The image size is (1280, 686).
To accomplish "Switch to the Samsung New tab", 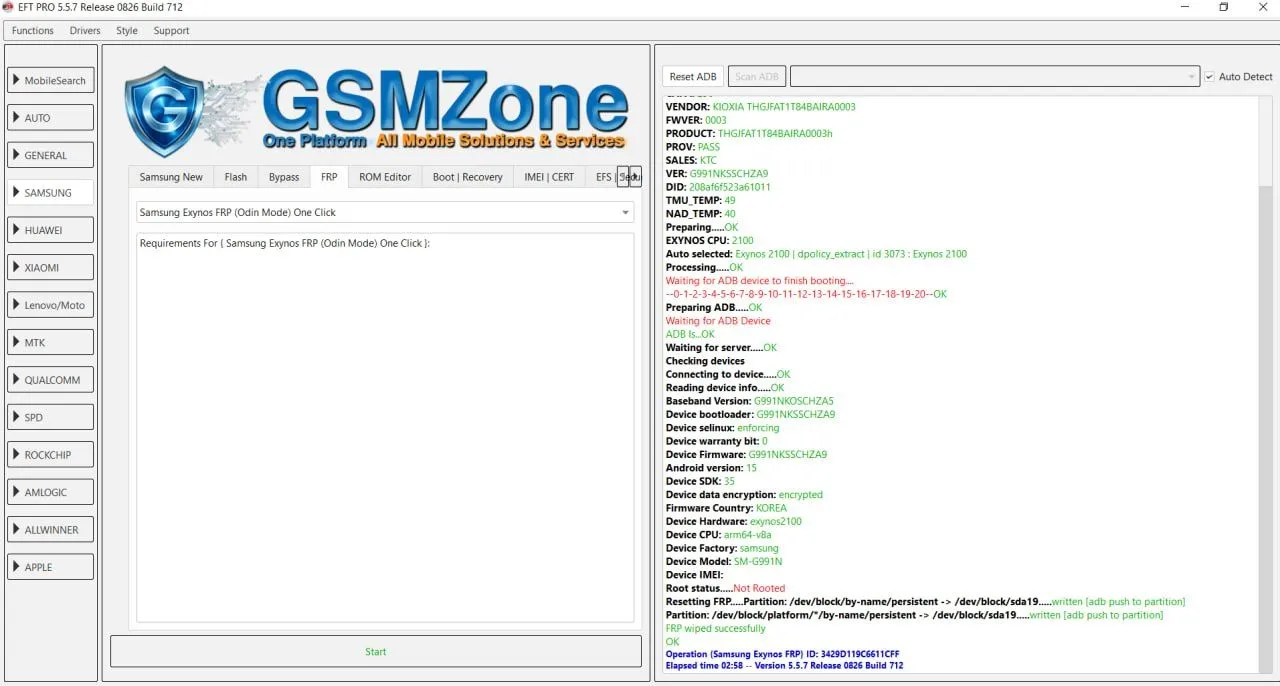I will (x=171, y=177).
